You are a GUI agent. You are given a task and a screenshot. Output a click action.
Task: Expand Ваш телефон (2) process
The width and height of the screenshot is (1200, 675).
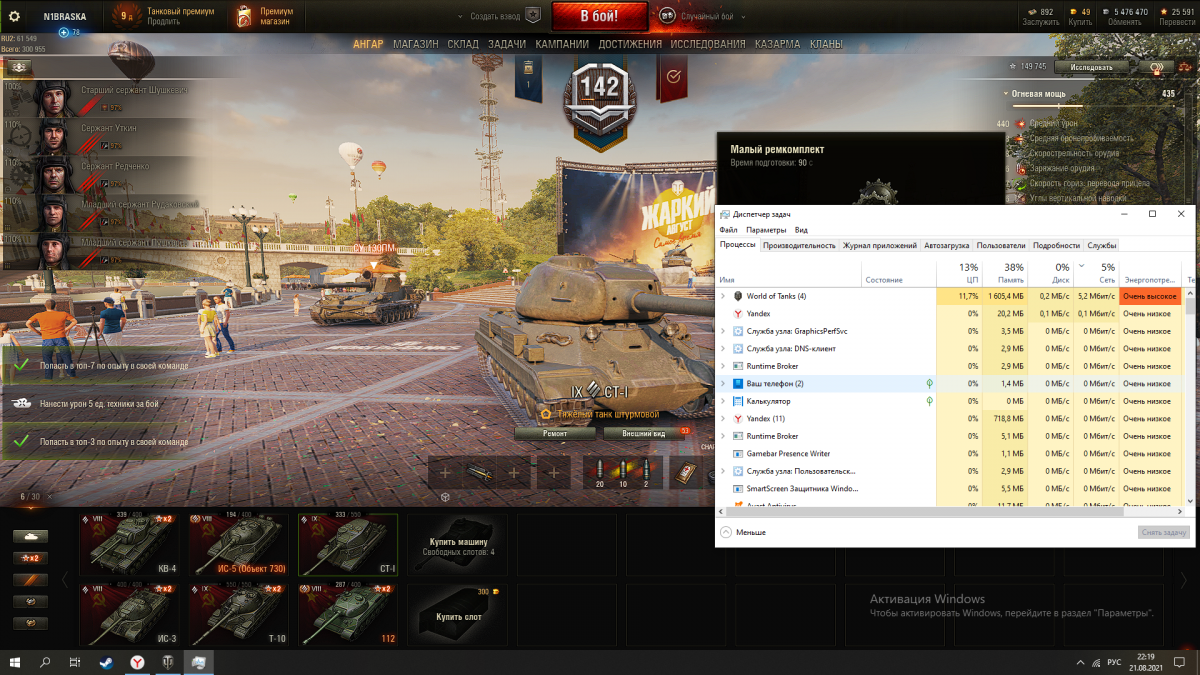click(723, 384)
